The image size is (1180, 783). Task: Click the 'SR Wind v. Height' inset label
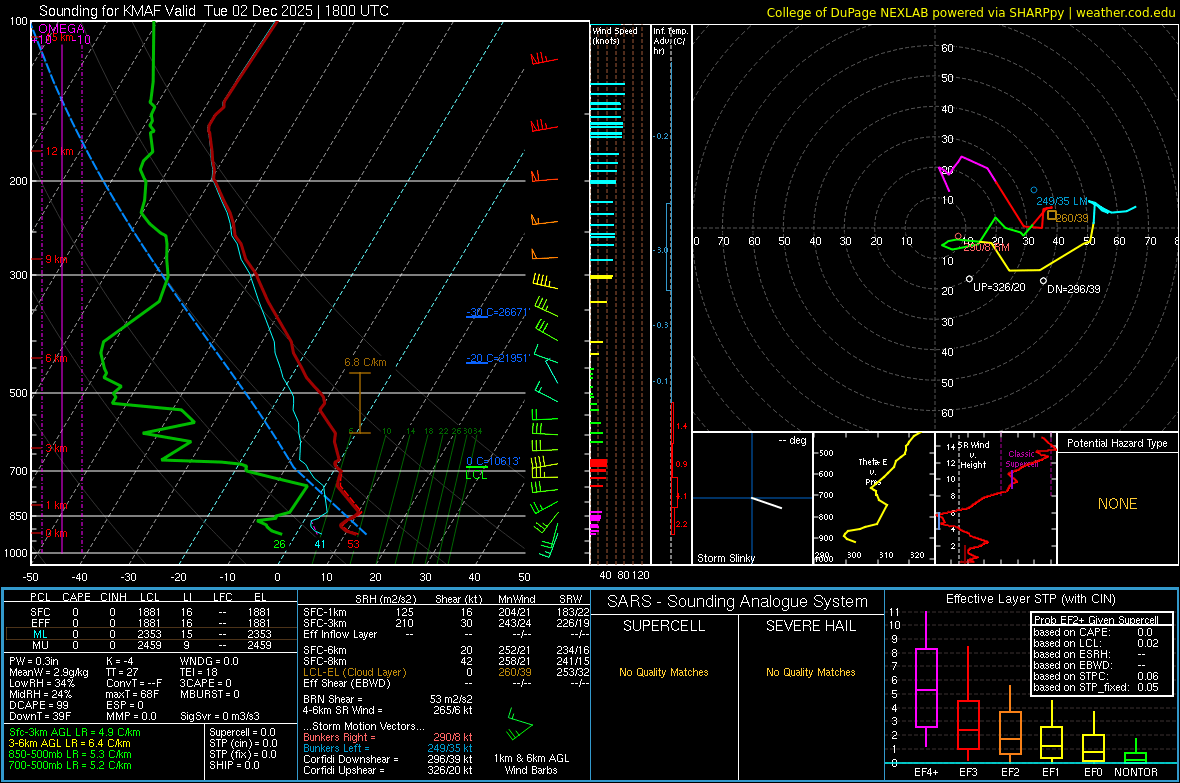pyautogui.click(x=973, y=455)
